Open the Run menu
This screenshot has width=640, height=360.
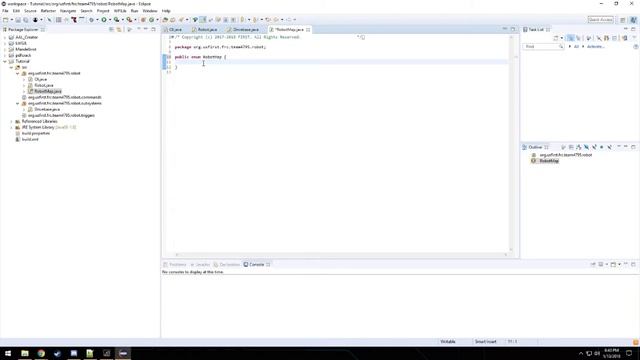click(134, 11)
